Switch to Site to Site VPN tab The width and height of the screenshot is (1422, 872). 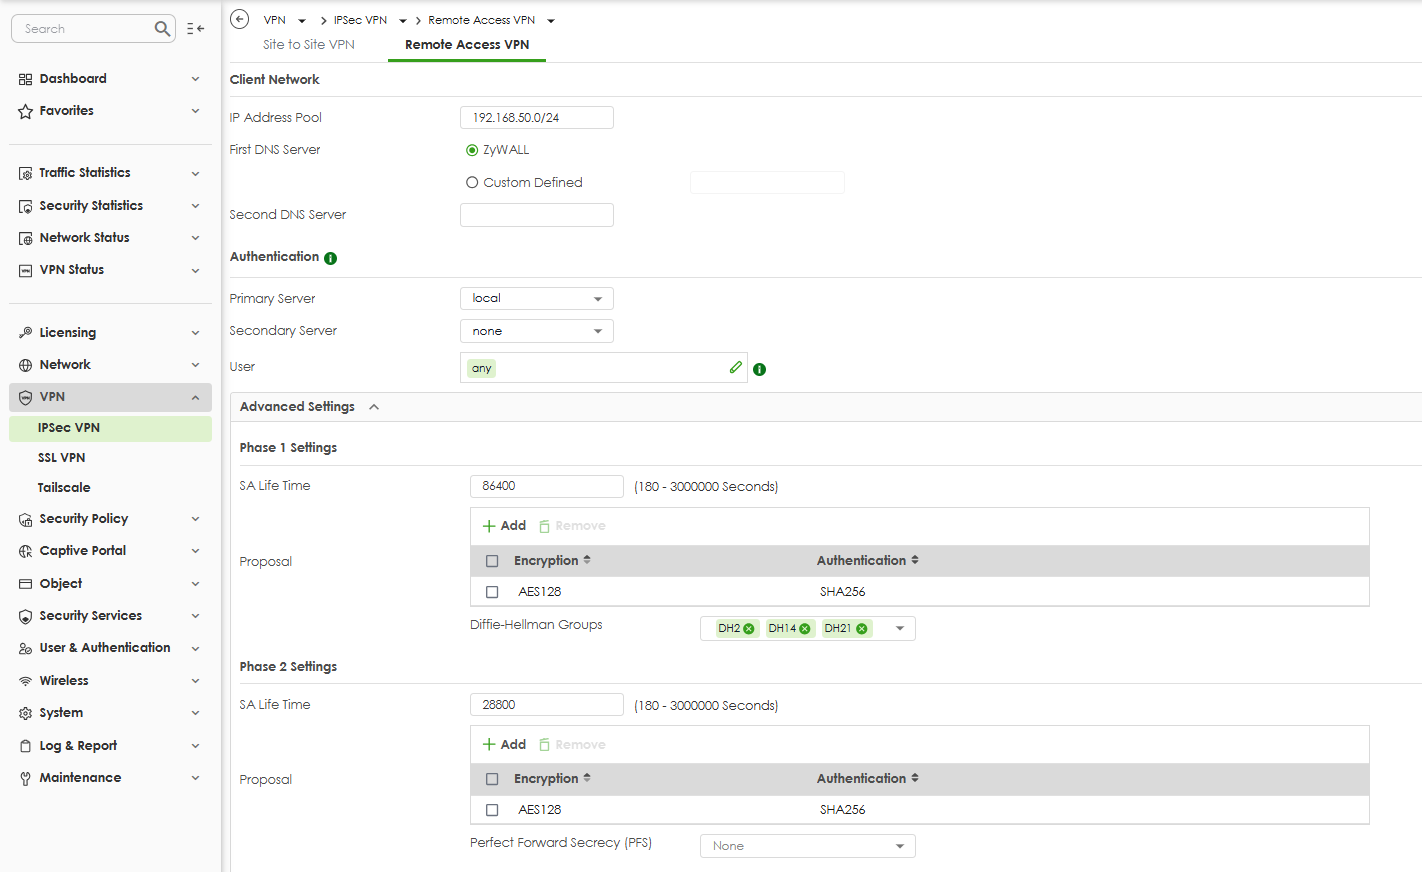pyautogui.click(x=309, y=45)
